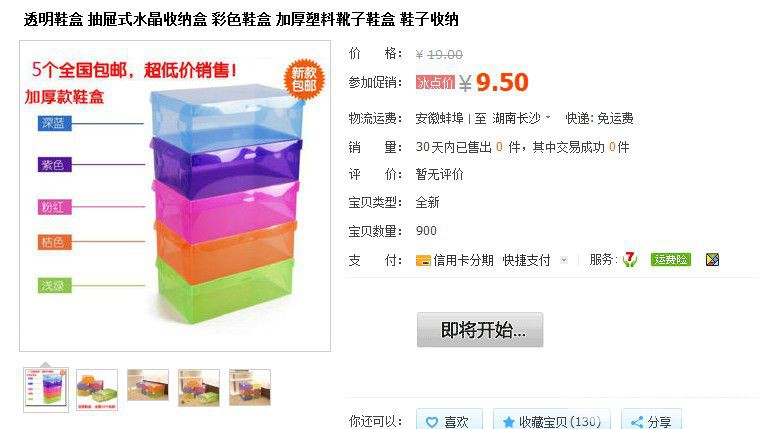Click the star icon on 收藏宝贝 button
Viewport: 766px width, 429px height.
(509, 422)
